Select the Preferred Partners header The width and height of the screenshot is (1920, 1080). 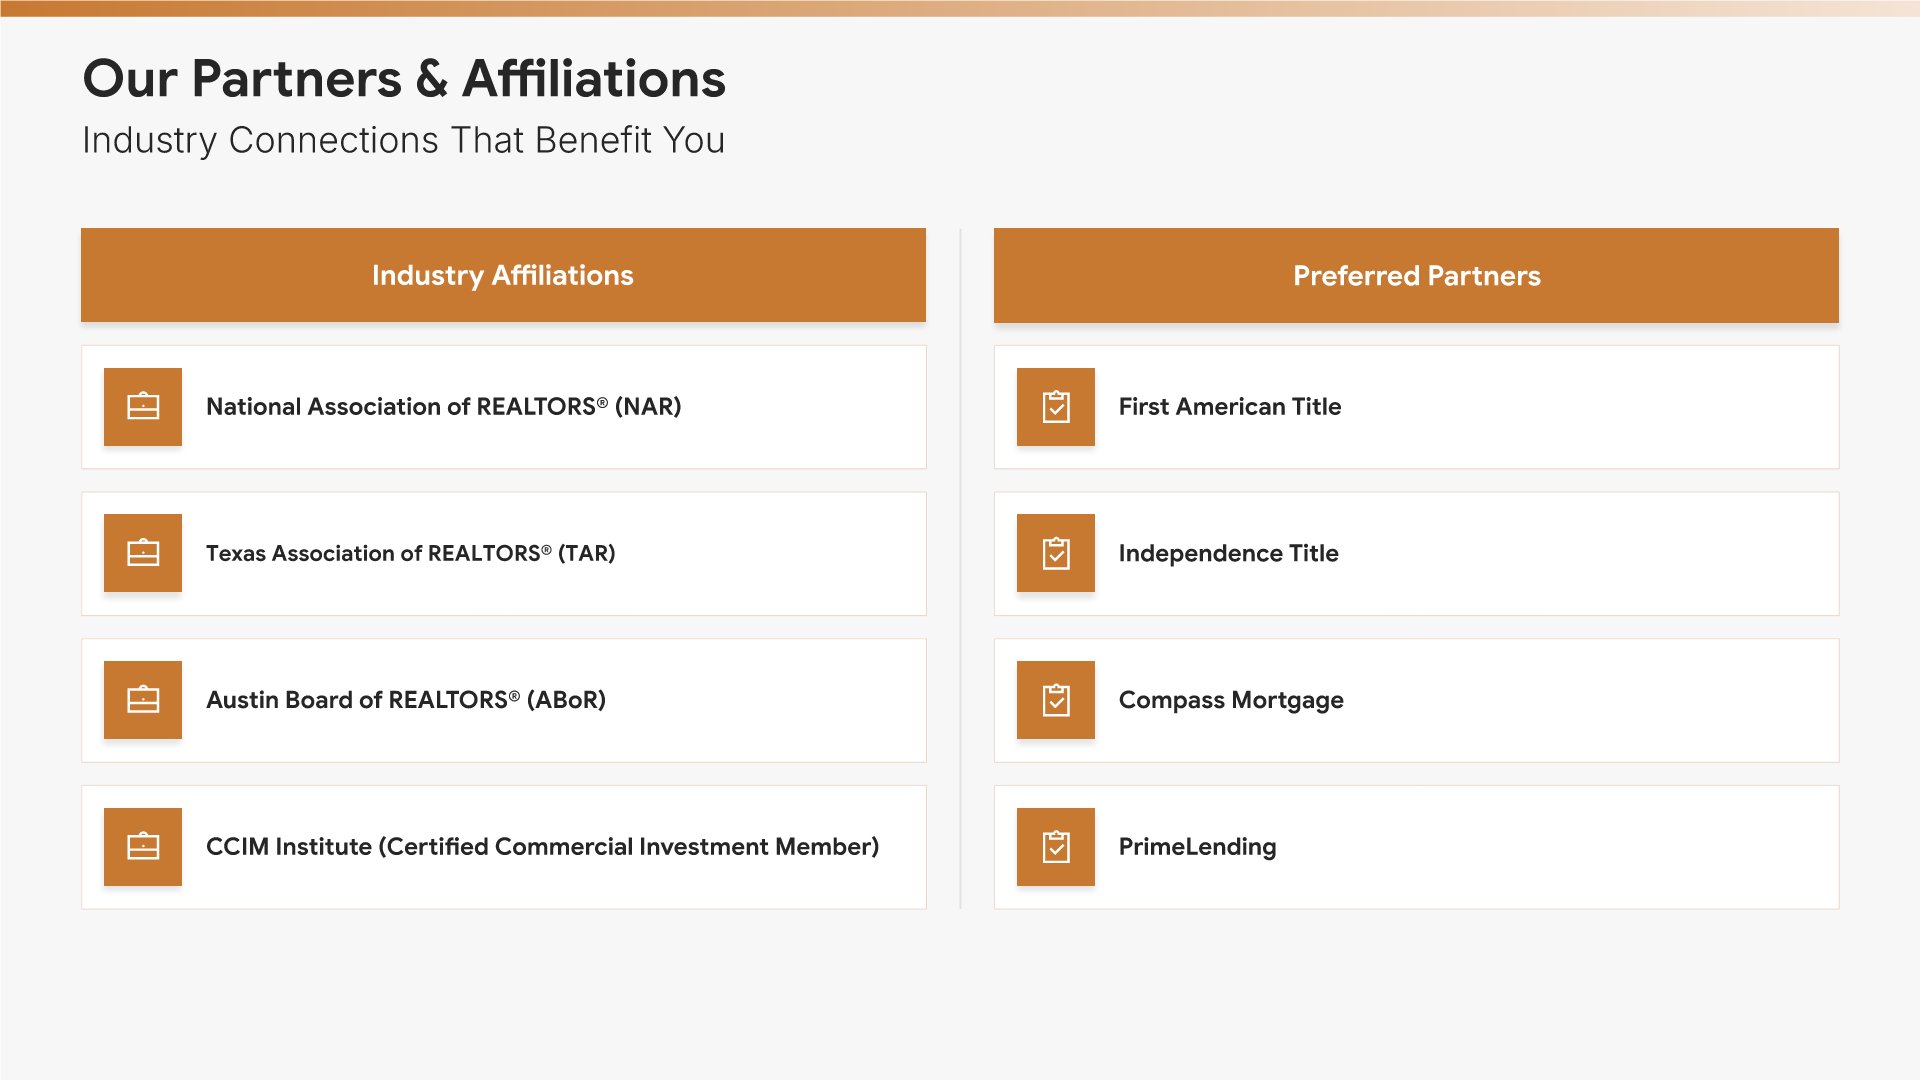(x=1416, y=276)
